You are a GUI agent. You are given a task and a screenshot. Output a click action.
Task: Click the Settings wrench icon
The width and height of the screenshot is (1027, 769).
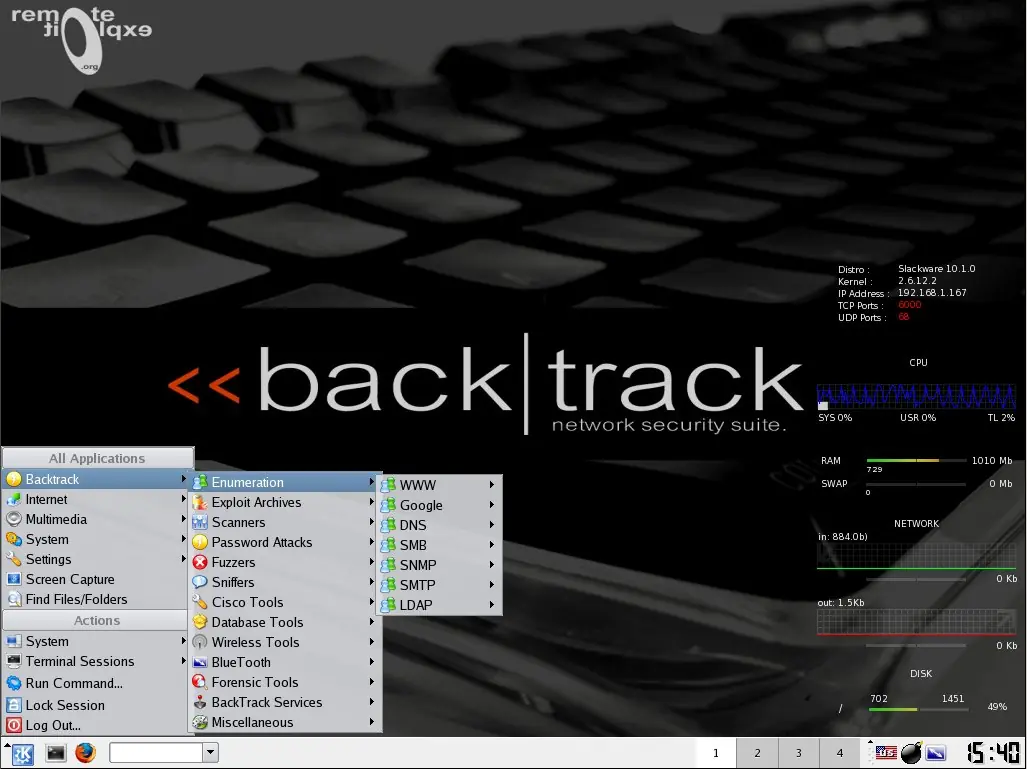coord(14,559)
